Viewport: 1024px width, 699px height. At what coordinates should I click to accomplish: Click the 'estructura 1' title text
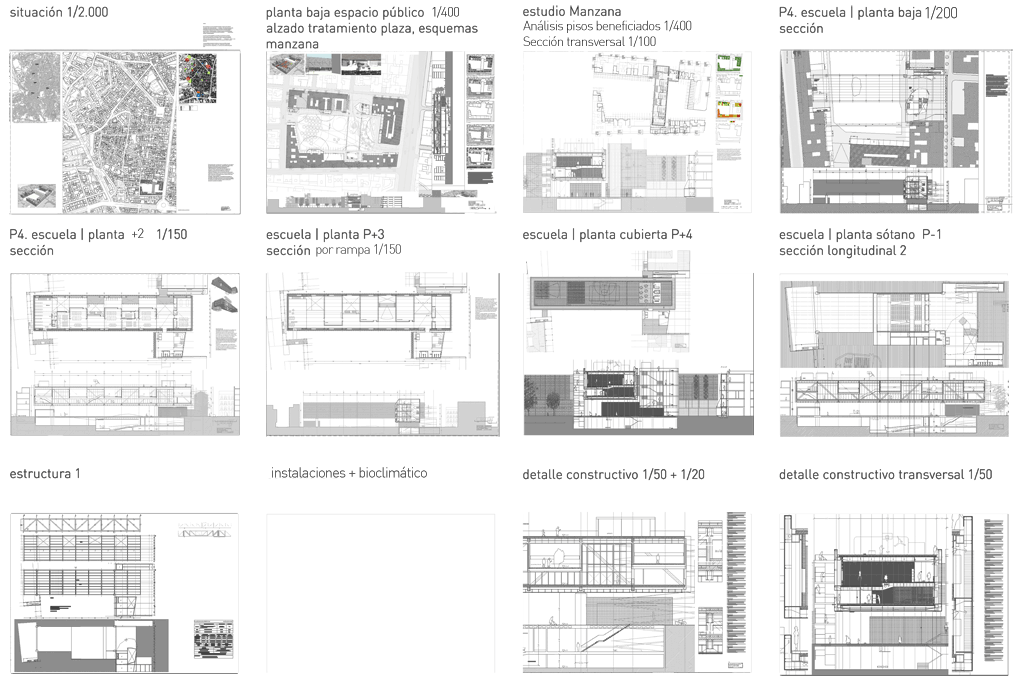tap(45, 474)
